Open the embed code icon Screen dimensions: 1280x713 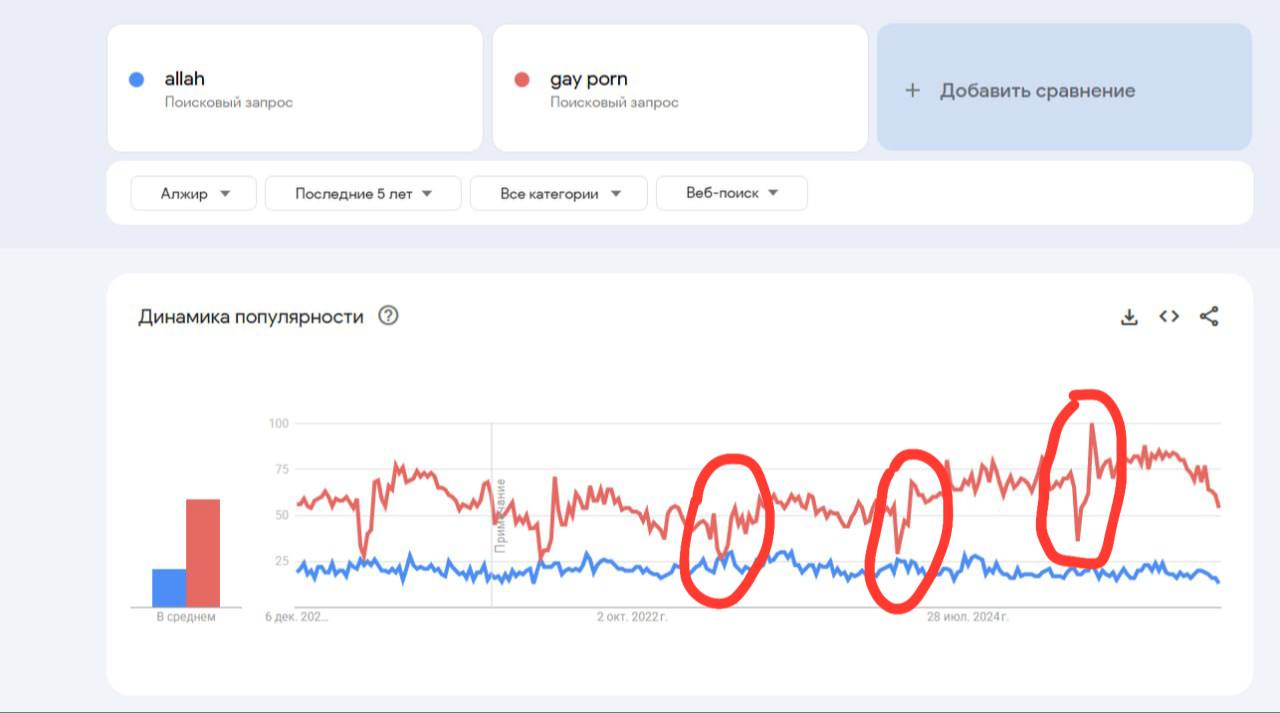click(1169, 316)
